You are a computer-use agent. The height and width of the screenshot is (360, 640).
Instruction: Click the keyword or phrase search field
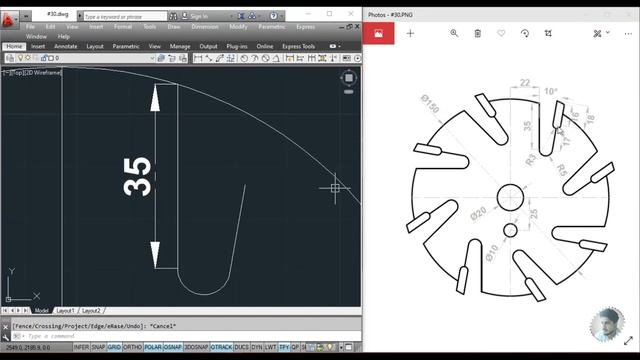pyautogui.click(x=125, y=16)
